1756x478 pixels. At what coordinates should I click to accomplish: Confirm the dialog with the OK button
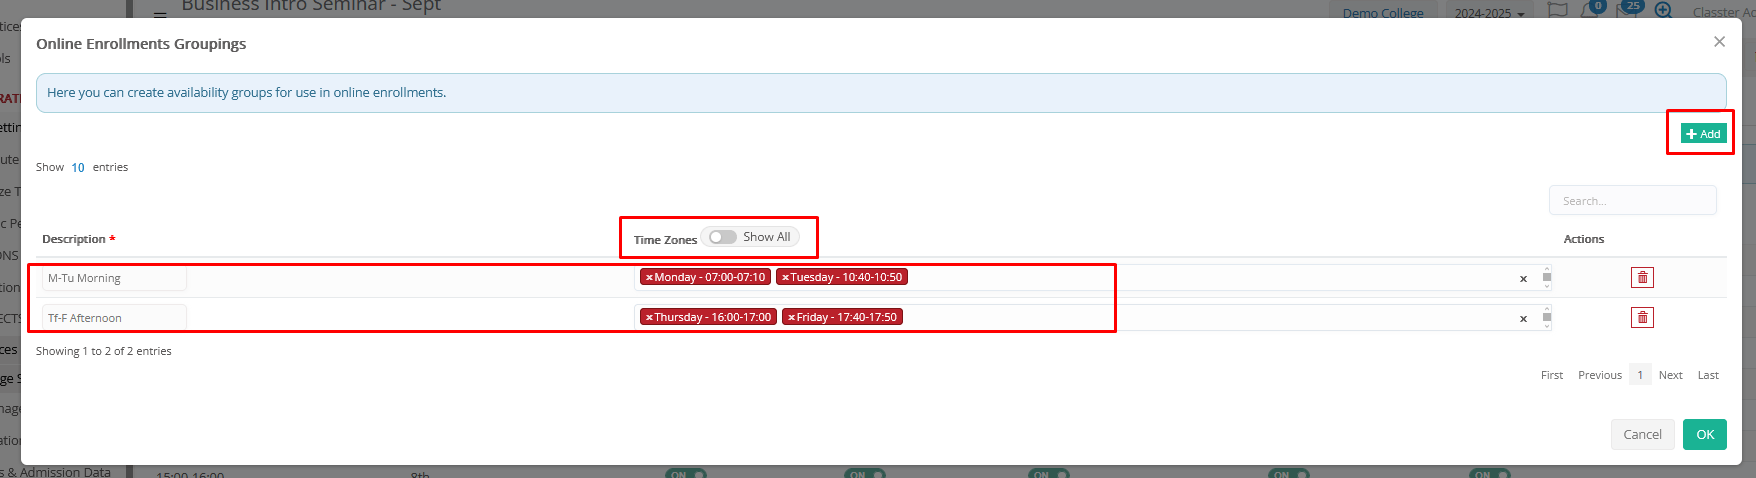click(1704, 434)
